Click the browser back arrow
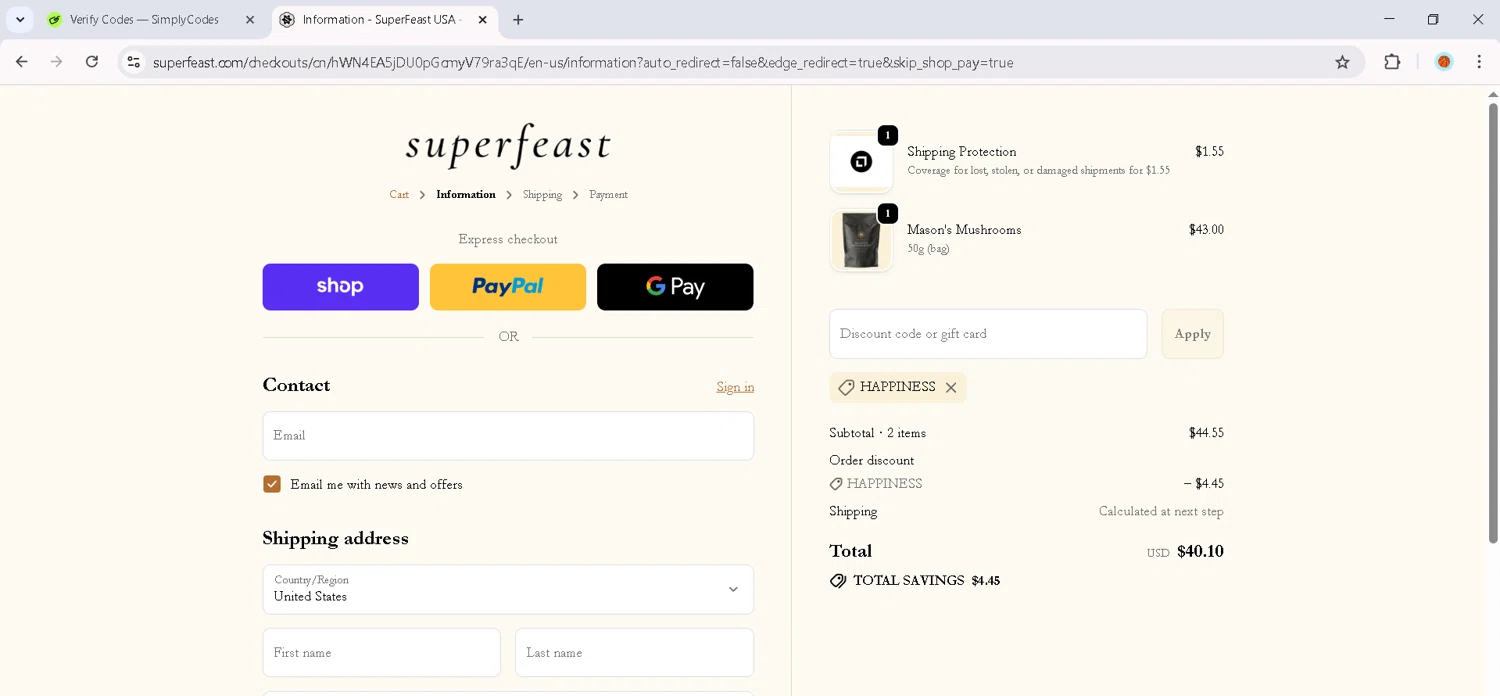 tap(22, 62)
